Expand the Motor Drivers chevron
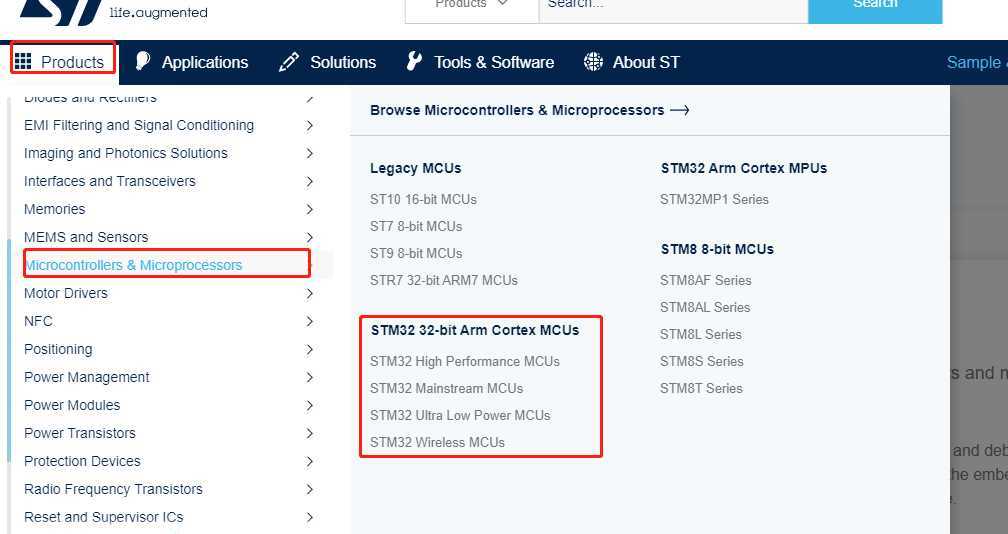 point(310,294)
